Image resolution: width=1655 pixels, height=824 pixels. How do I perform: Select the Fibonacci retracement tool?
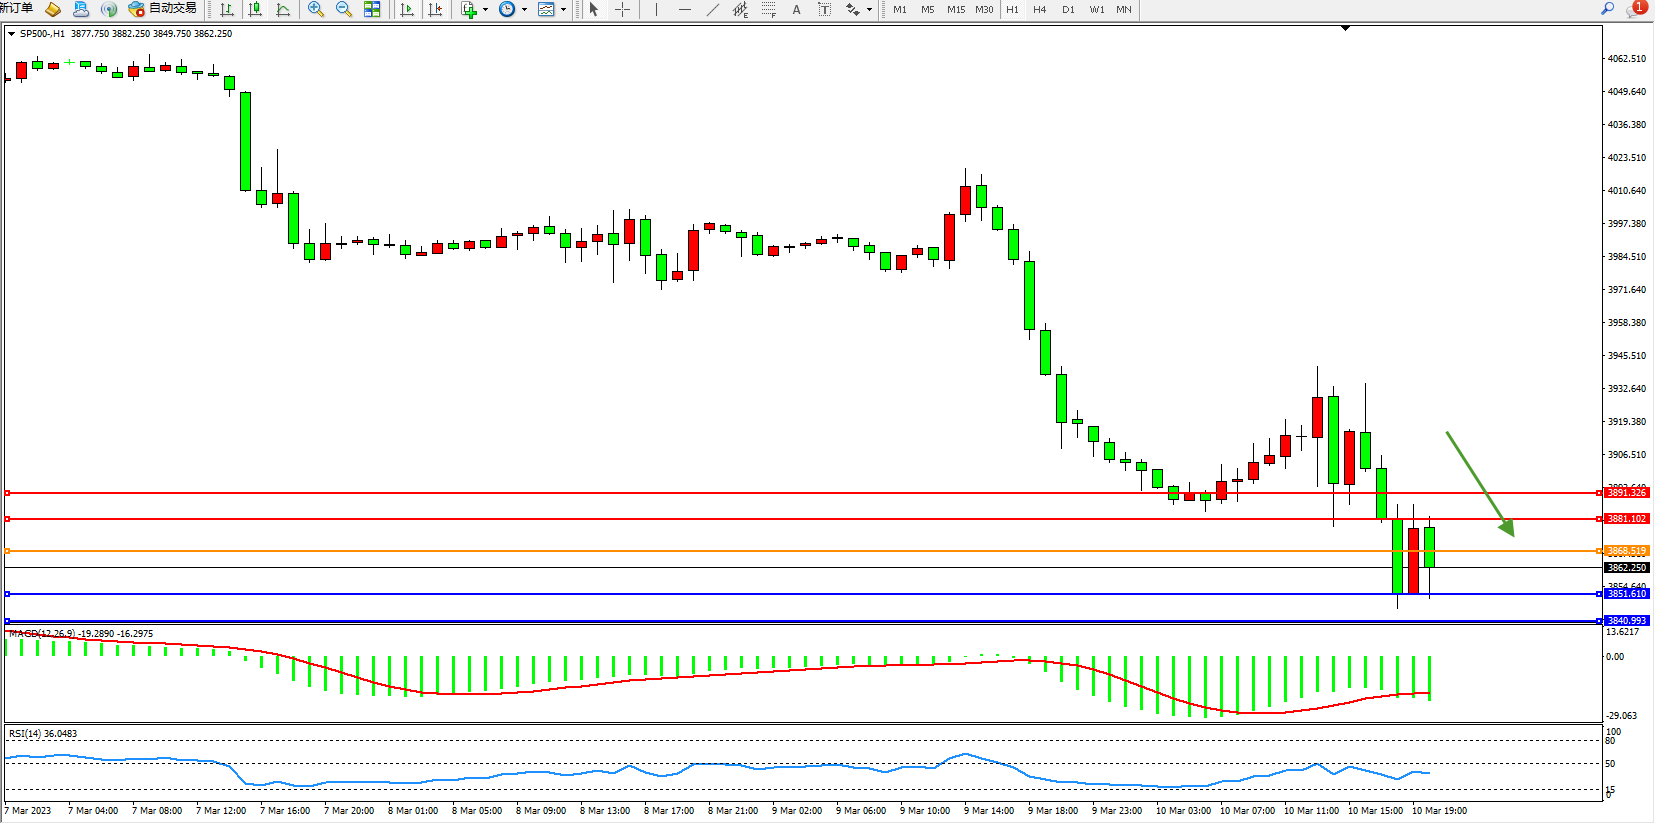(768, 9)
